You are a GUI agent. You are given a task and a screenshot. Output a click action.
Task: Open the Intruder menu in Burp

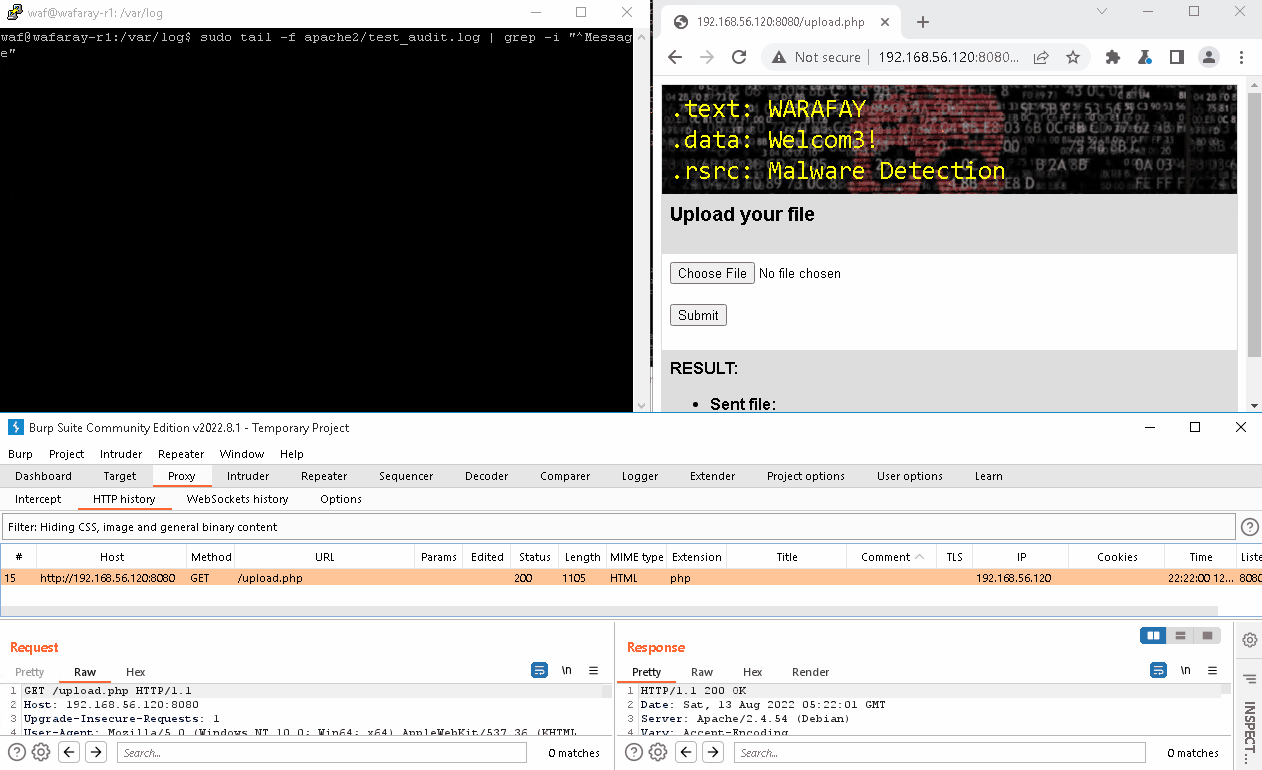121,454
